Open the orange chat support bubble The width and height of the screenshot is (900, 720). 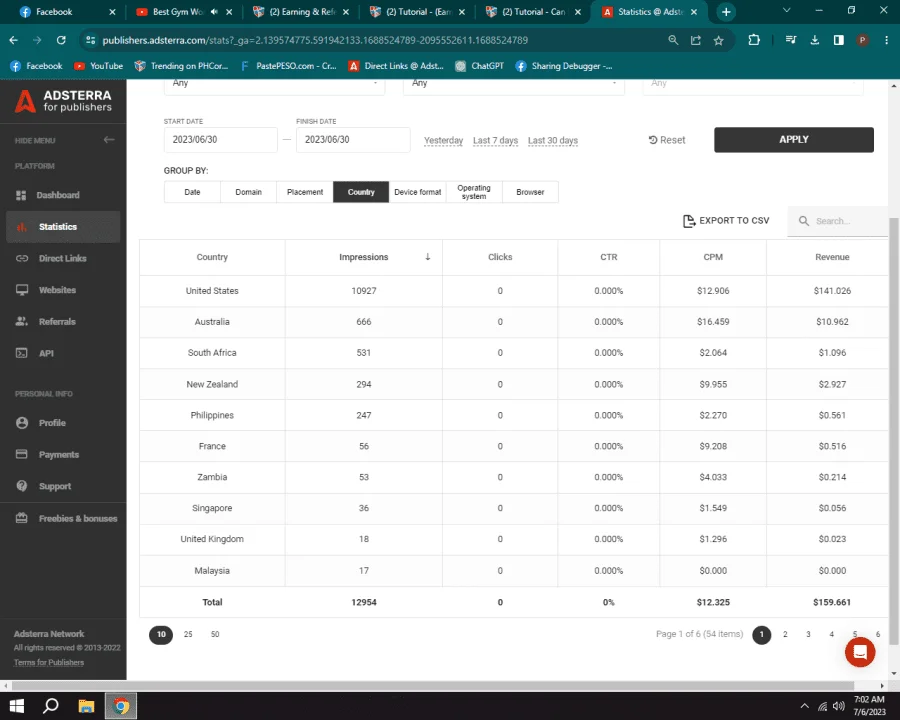coord(860,652)
